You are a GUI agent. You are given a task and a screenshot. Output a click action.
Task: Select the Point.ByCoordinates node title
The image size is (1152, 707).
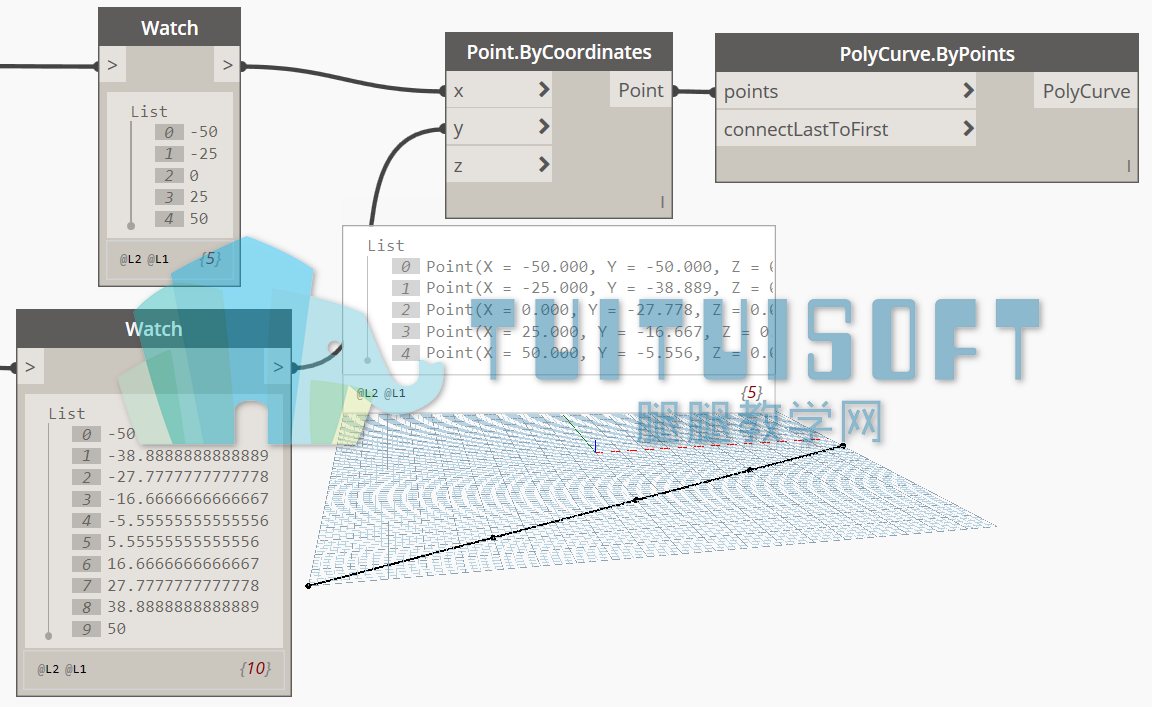point(559,52)
